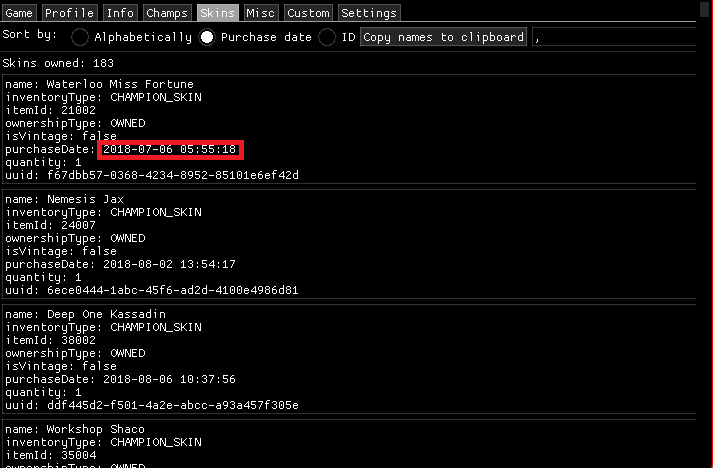Select the Skins tab
Viewport: 713px width, 468px height.
pos(217,13)
